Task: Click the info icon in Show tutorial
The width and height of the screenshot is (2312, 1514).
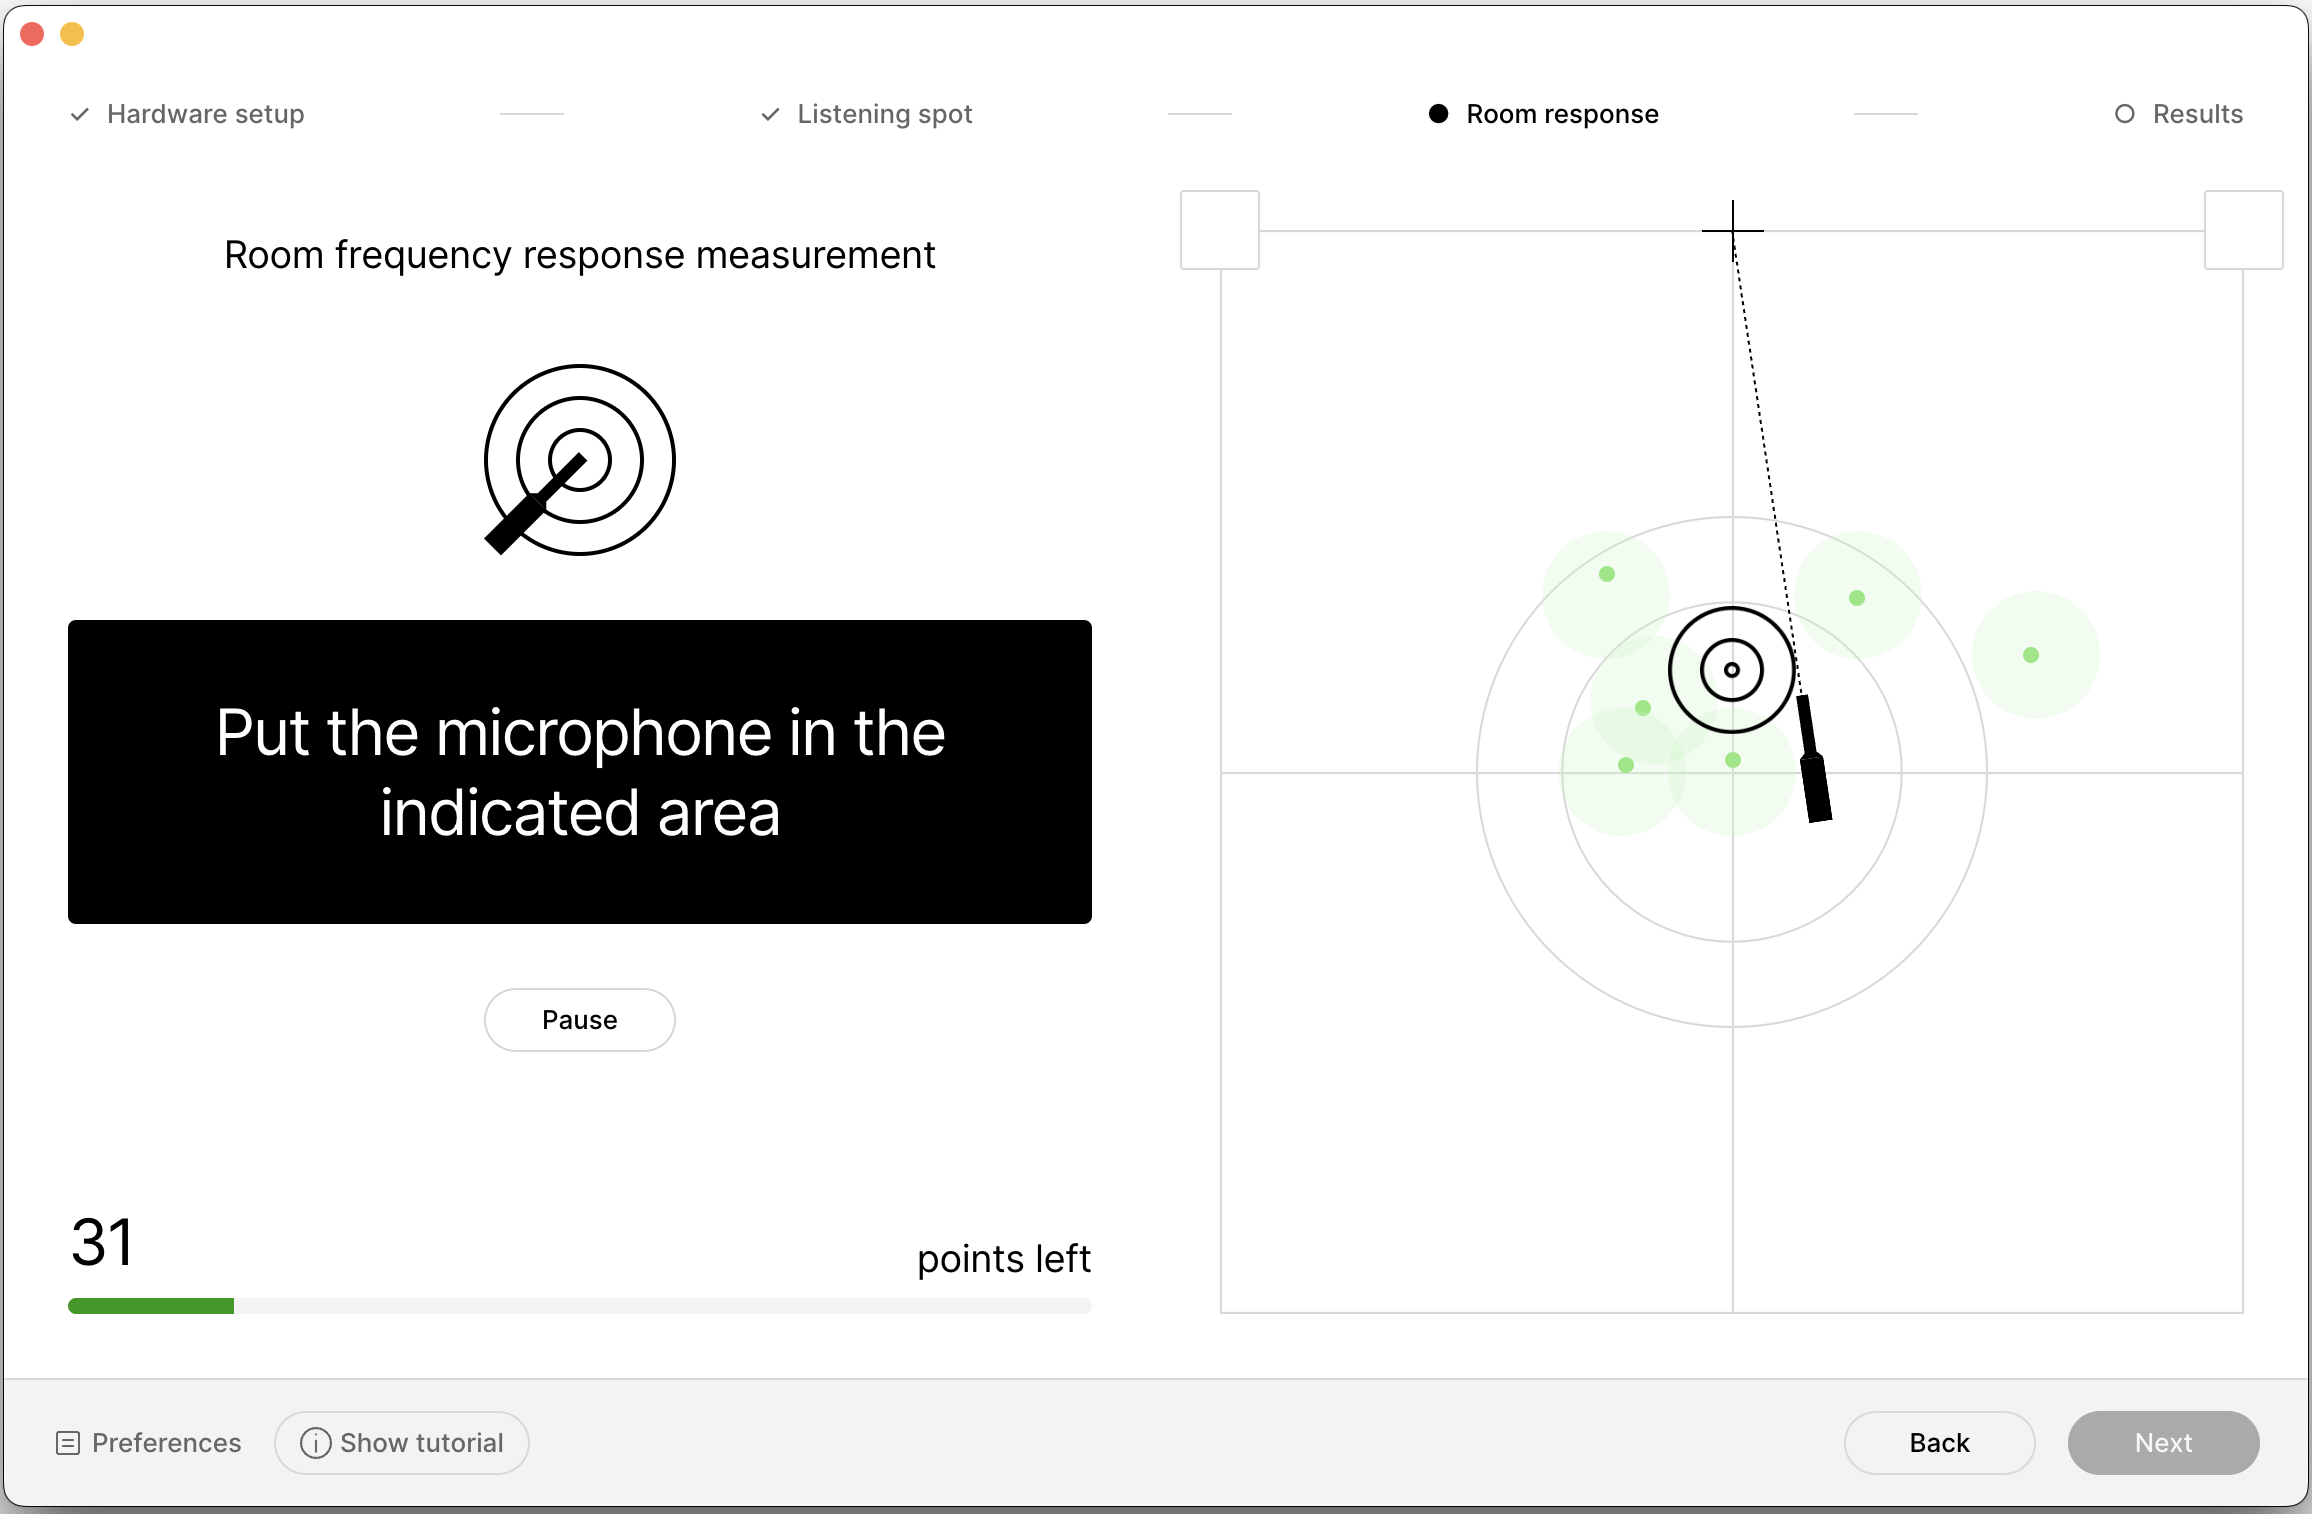Action: coord(315,1443)
